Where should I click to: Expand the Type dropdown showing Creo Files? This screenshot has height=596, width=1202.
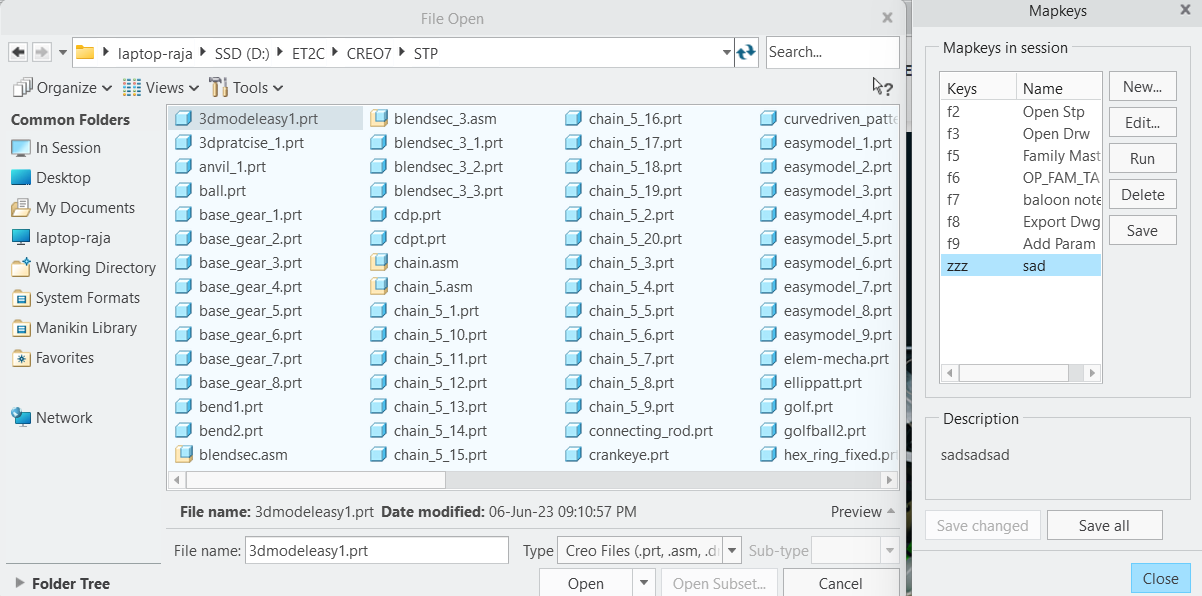tap(731, 550)
